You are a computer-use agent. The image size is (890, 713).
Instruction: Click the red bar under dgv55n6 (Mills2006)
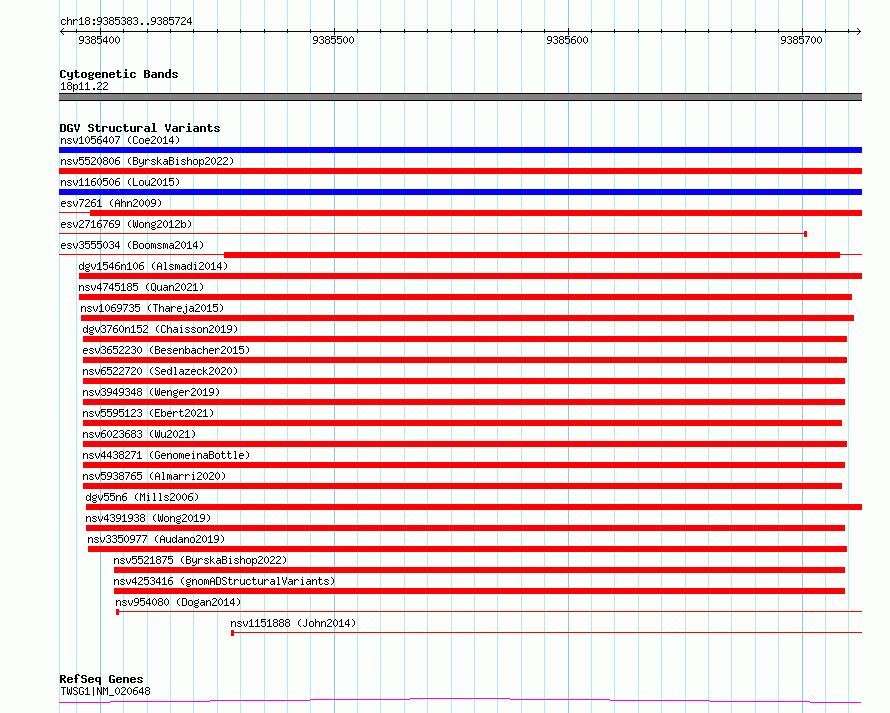coord(474,507)
